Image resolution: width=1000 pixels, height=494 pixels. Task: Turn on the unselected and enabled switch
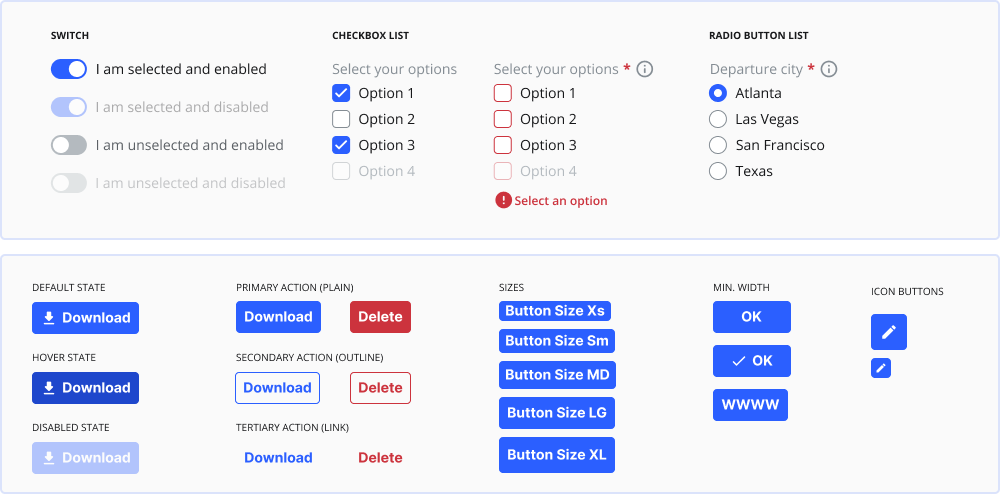point(69,145)
